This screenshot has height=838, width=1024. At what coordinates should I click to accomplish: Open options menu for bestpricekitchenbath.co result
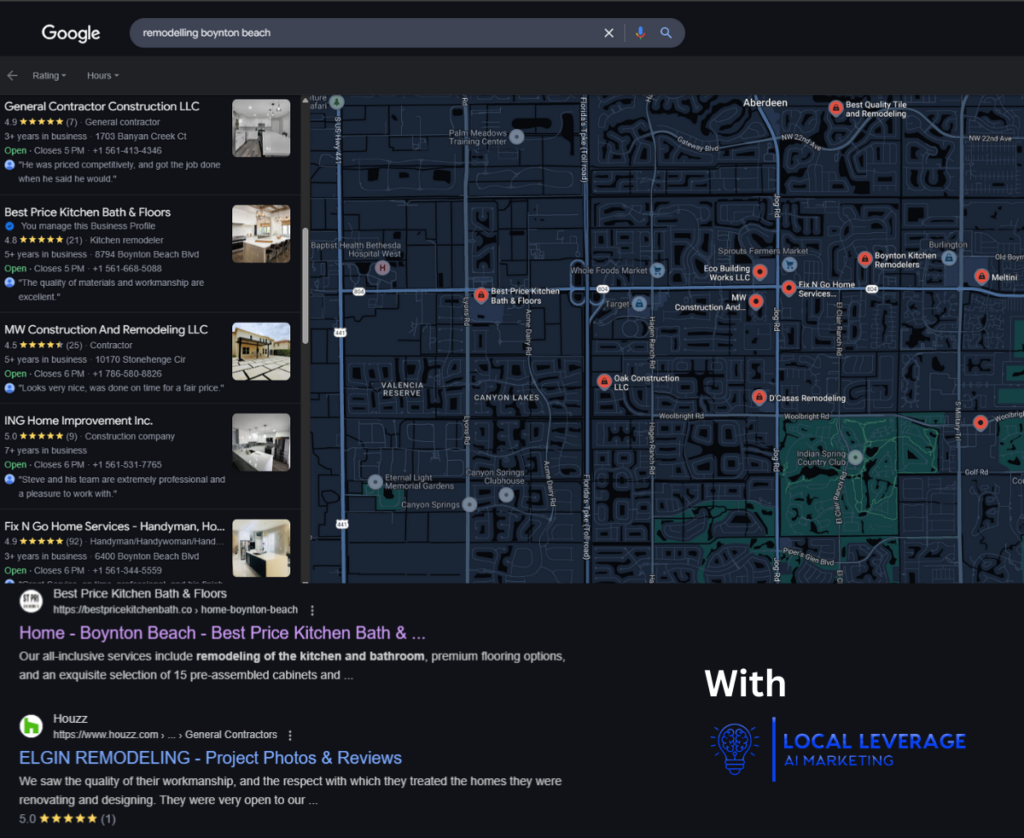(312, 610)
